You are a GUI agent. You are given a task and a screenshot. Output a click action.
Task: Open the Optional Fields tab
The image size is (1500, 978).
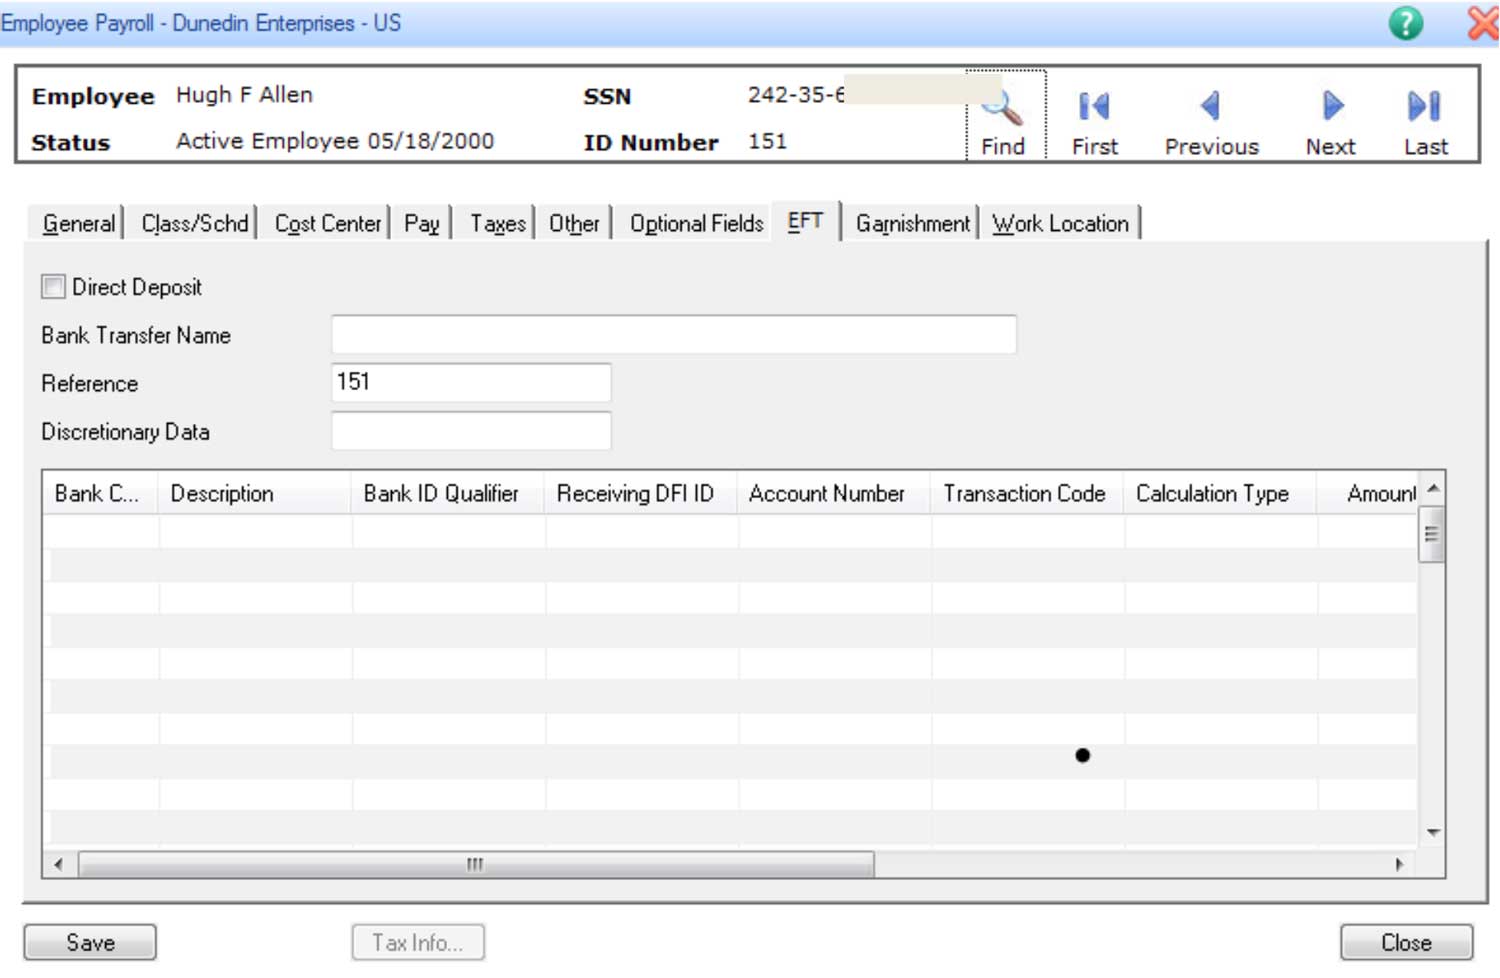[x=696, y=223]
